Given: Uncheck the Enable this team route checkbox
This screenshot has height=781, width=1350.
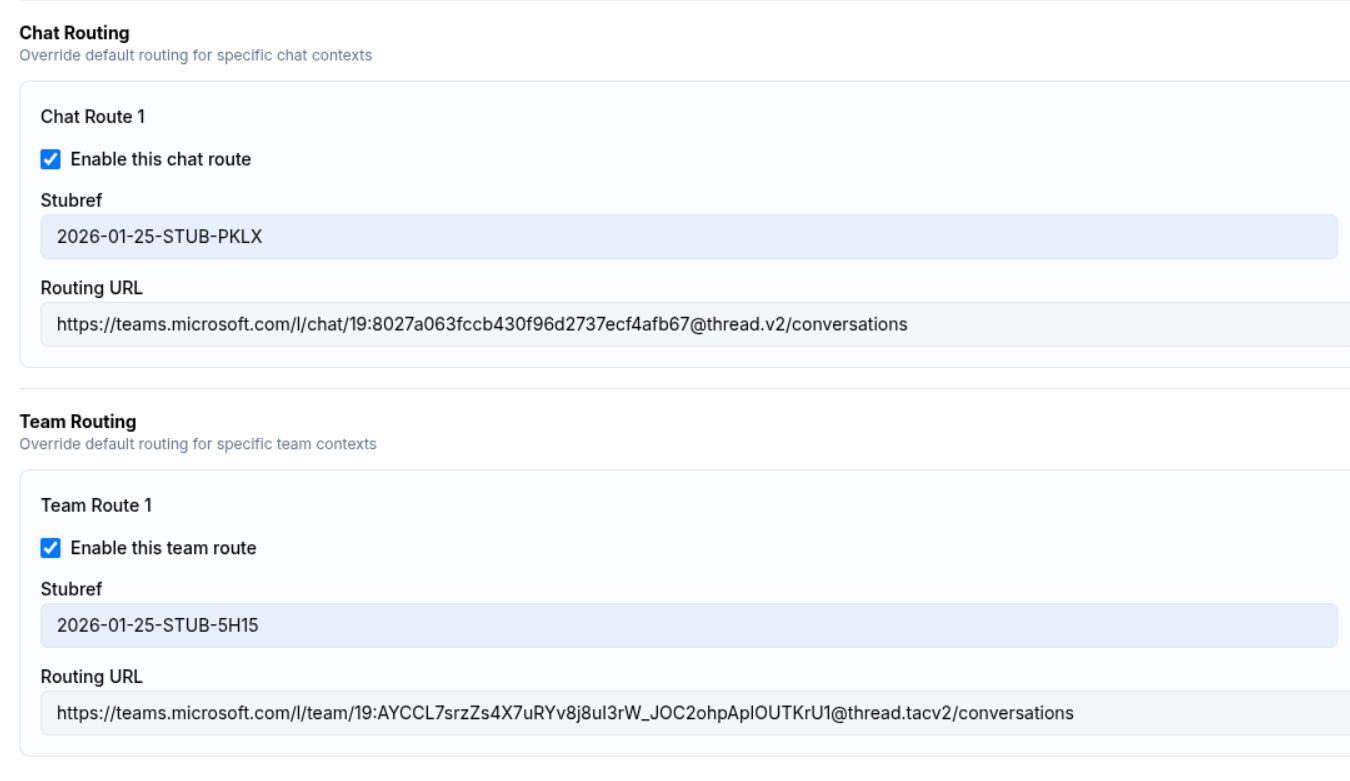Looking at the screenshot, I should [50, 548].
